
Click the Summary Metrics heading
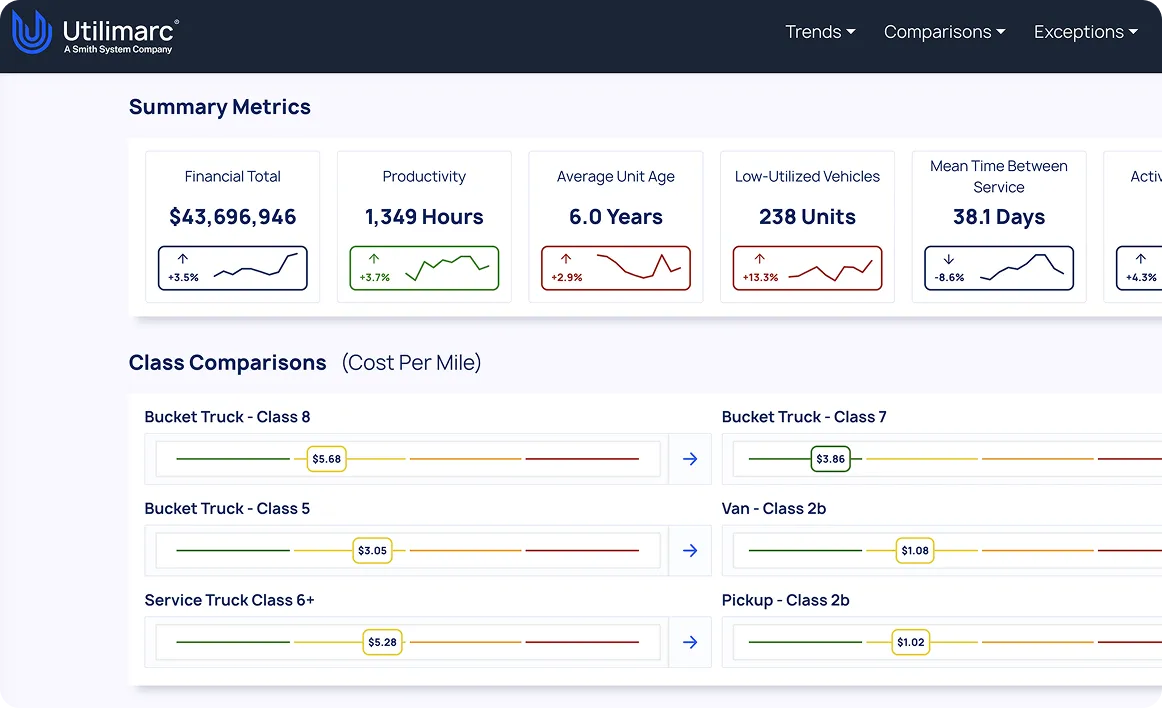[219, 107]
